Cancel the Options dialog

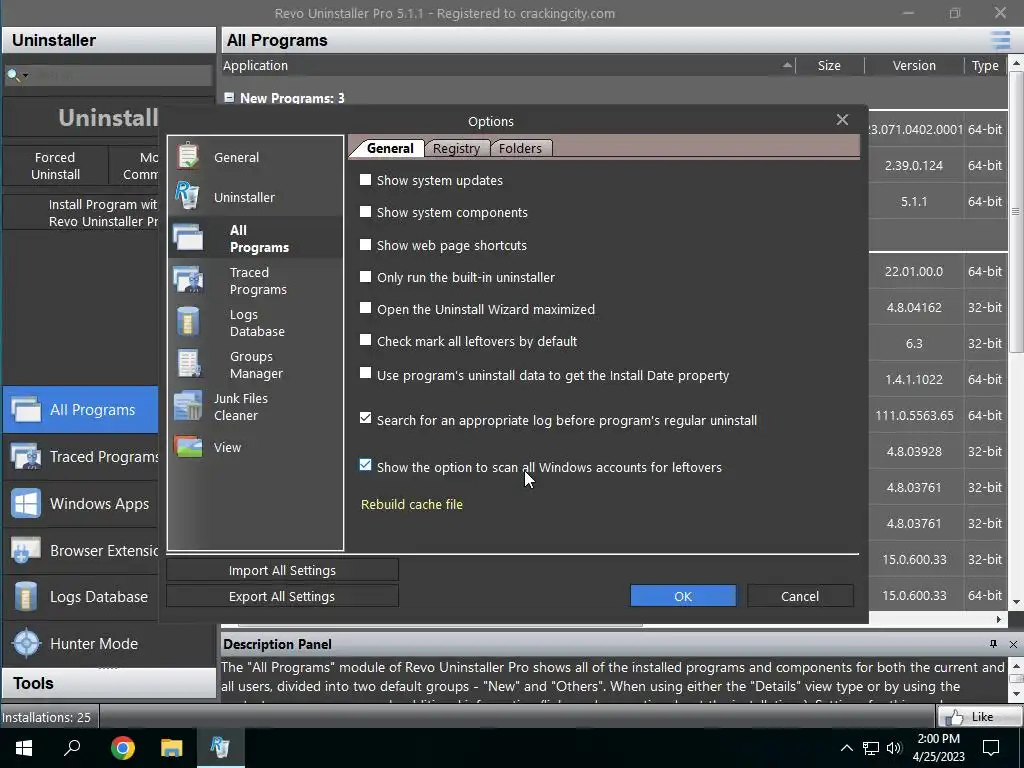point(800,596)
